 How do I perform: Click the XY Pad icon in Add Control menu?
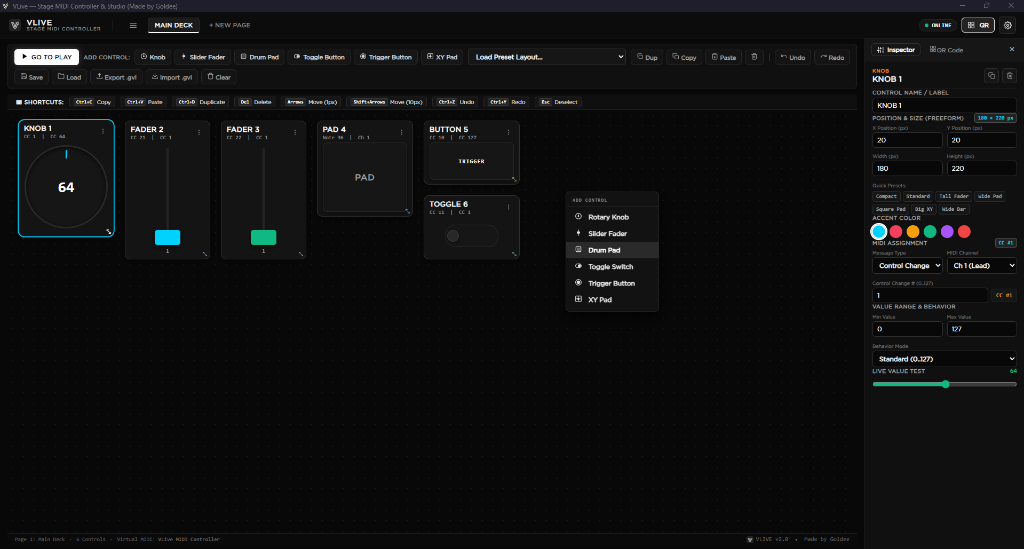point(578,299)
